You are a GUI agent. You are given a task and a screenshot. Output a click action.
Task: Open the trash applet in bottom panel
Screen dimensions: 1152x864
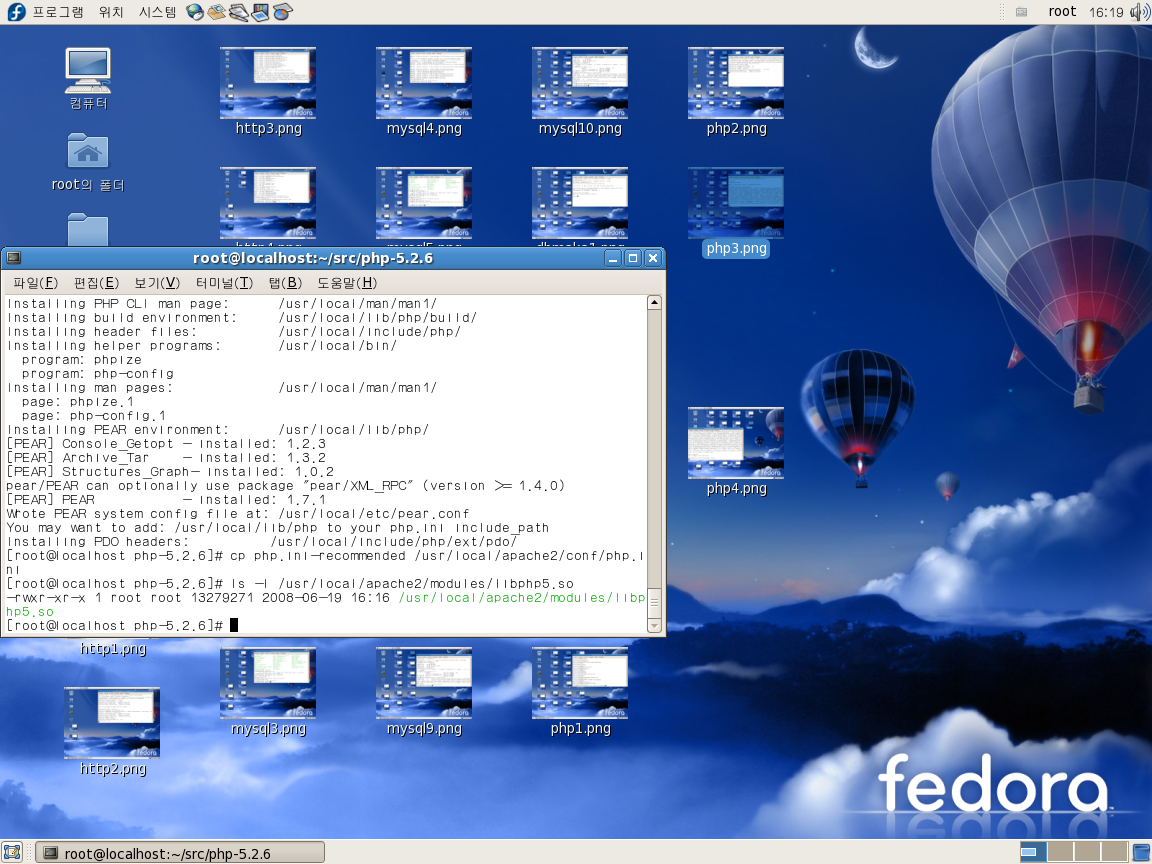click(x=1140, y=852)
